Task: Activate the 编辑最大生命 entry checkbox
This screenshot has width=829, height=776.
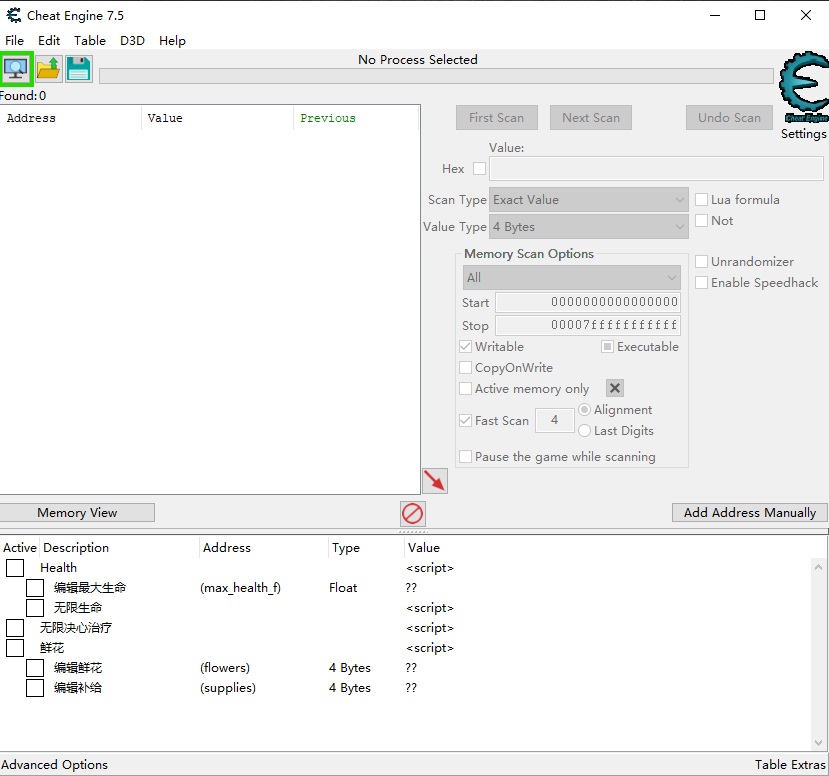Action: [x=35, y=588]
